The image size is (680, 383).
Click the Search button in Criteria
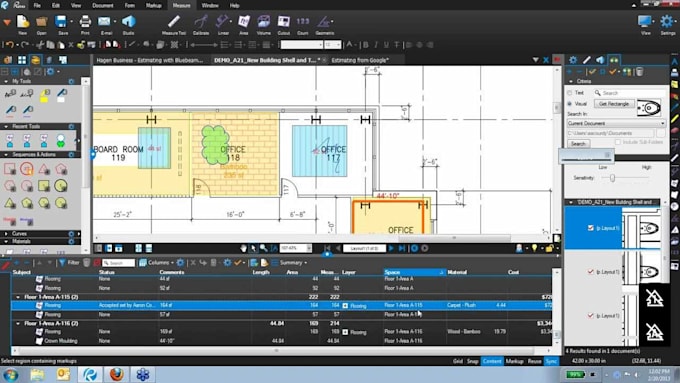578,144
